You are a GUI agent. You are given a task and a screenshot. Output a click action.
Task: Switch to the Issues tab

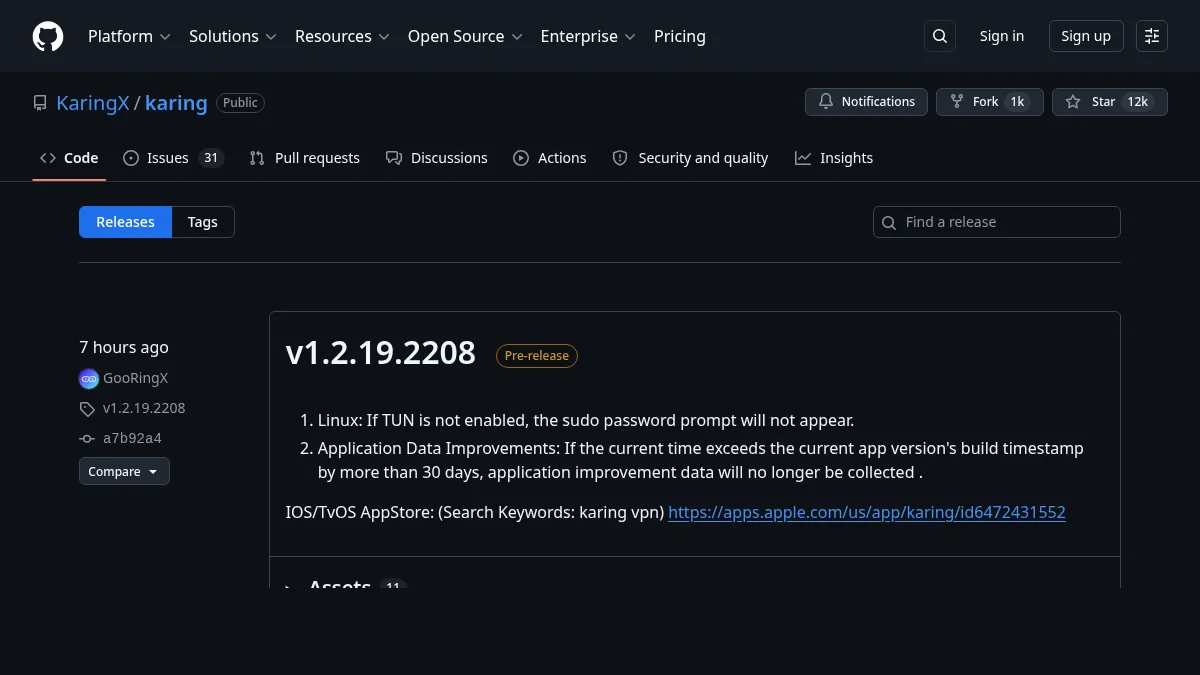pos(173,158)
